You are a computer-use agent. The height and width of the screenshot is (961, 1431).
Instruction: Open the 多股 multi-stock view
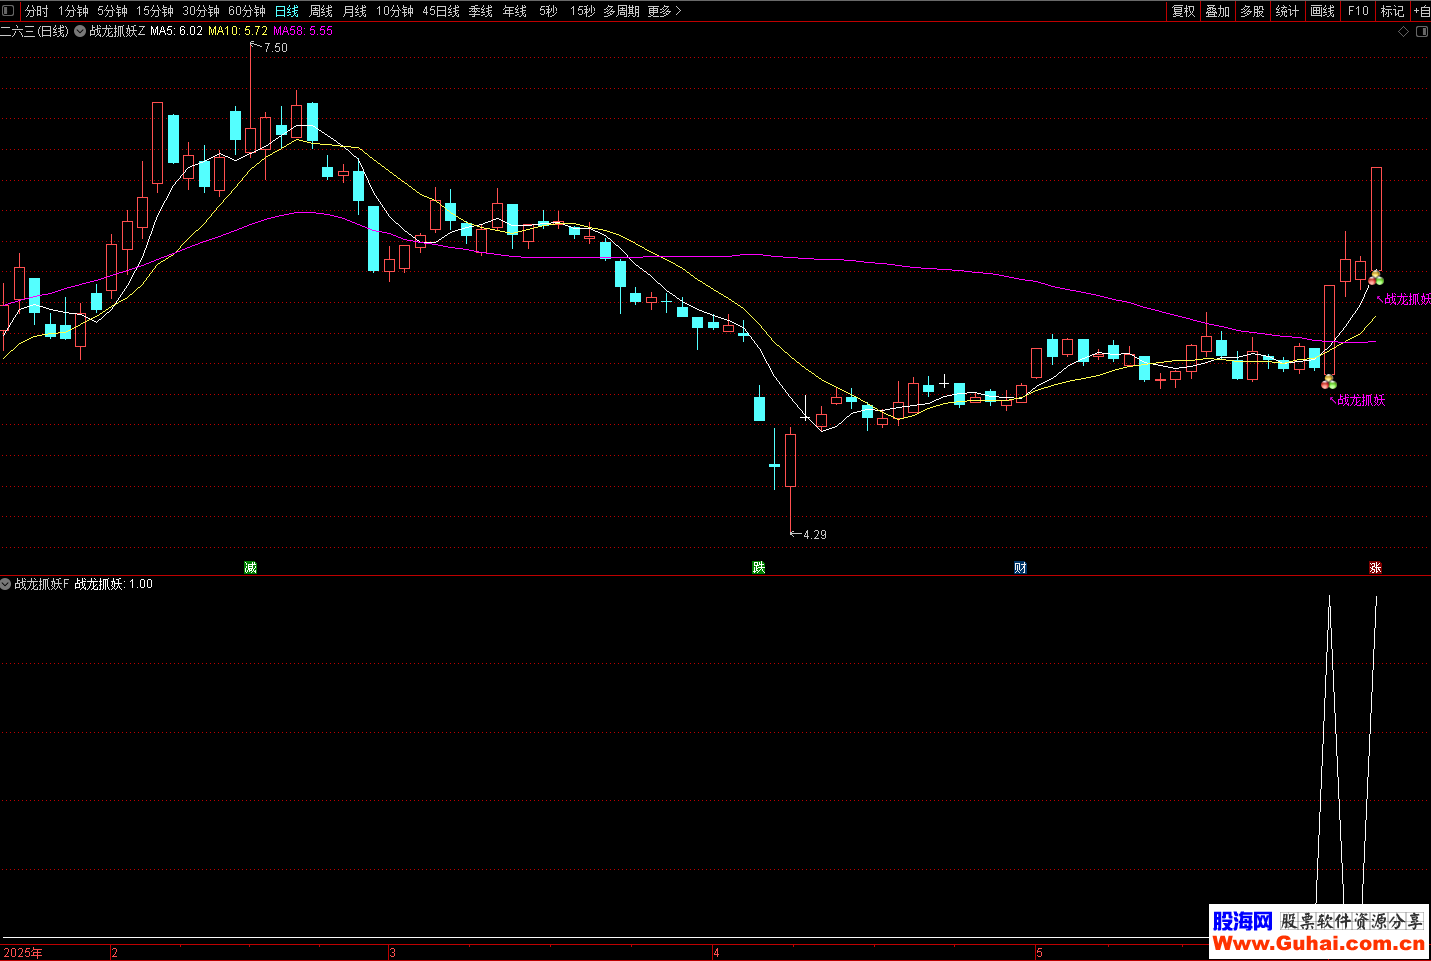pyautogui.click(x=1253, y=11)
